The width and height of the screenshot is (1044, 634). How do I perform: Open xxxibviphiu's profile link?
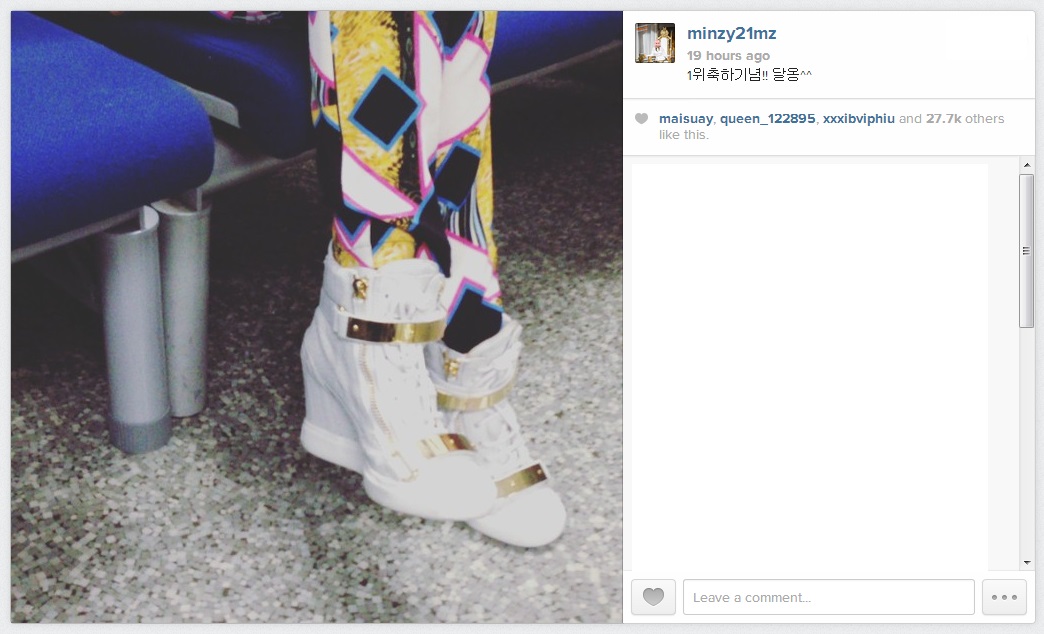coord(858,119)
